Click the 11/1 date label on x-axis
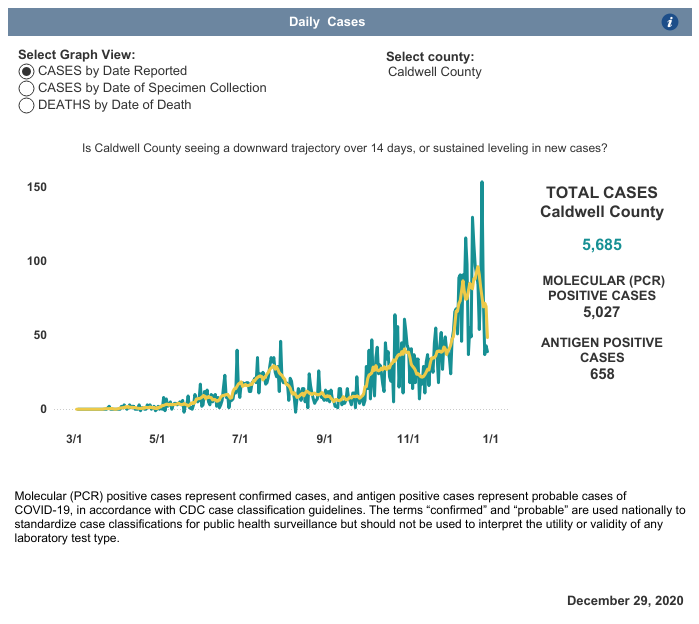Viewport: 699px width, 624px height. coord(407,438)
